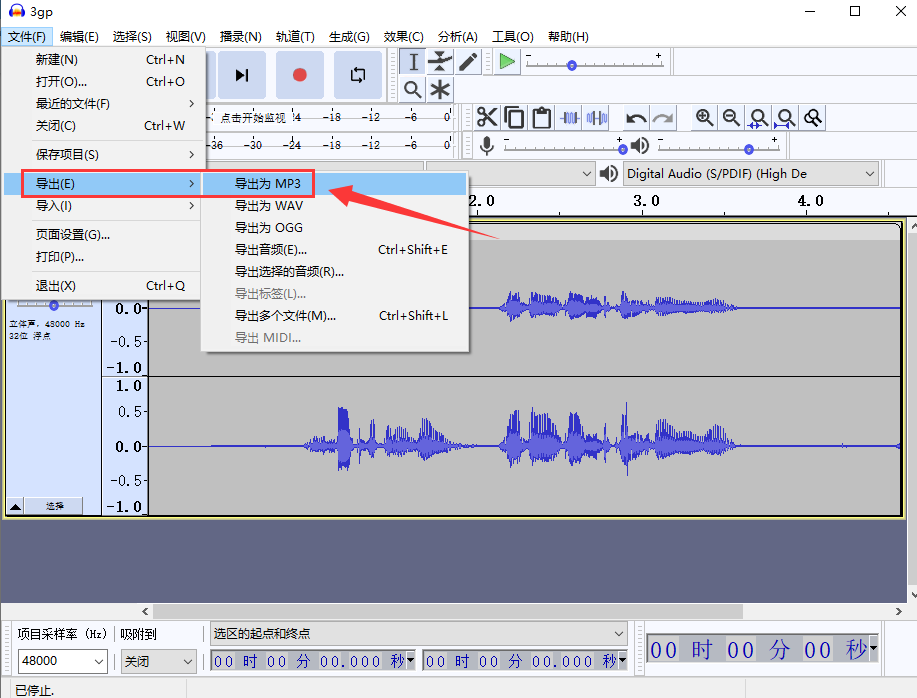Click the 选择 button on the track panel
Image resolution: width=917 pixels, height=698 pixels.
[53, 505]
